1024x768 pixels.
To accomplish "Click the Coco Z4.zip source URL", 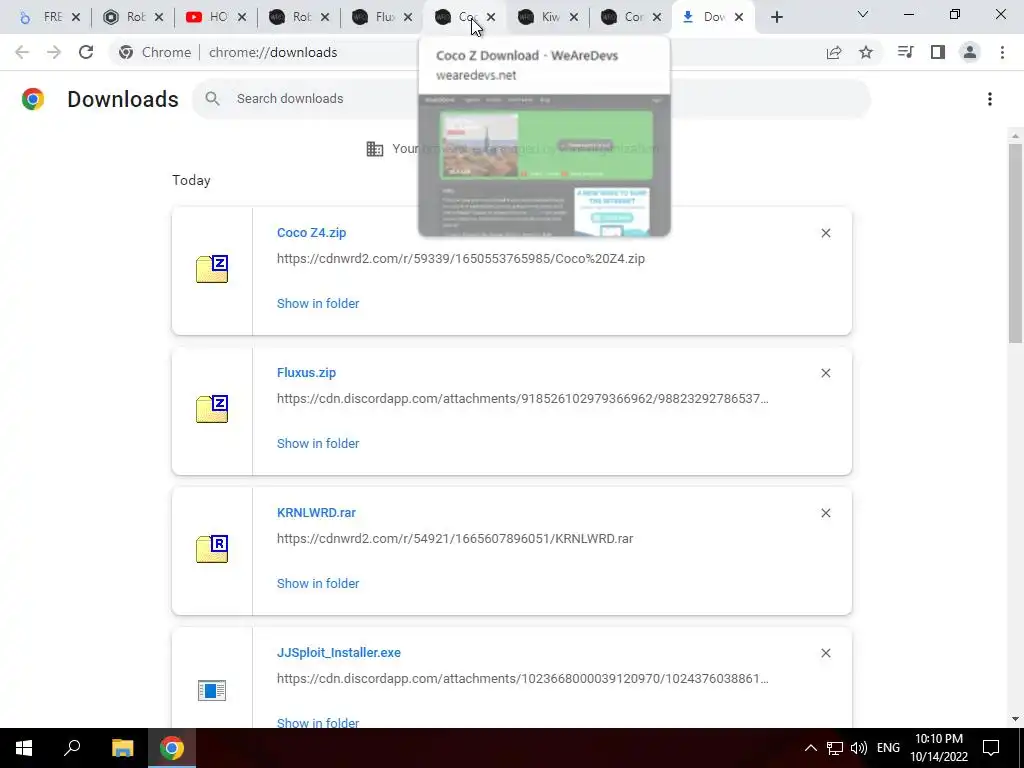I will [460, 259].
